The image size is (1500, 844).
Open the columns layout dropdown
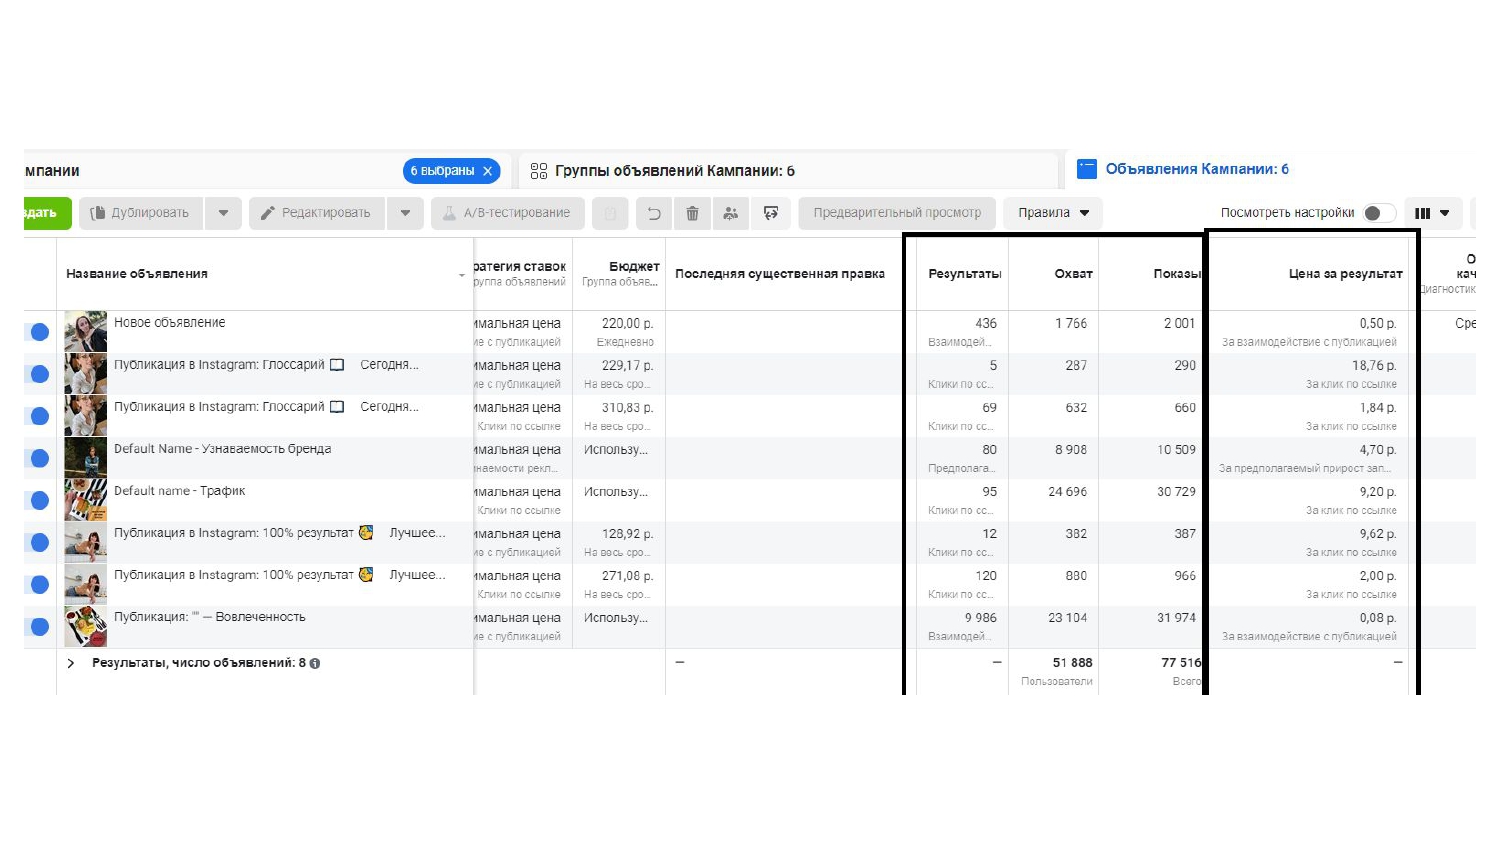1433,213
